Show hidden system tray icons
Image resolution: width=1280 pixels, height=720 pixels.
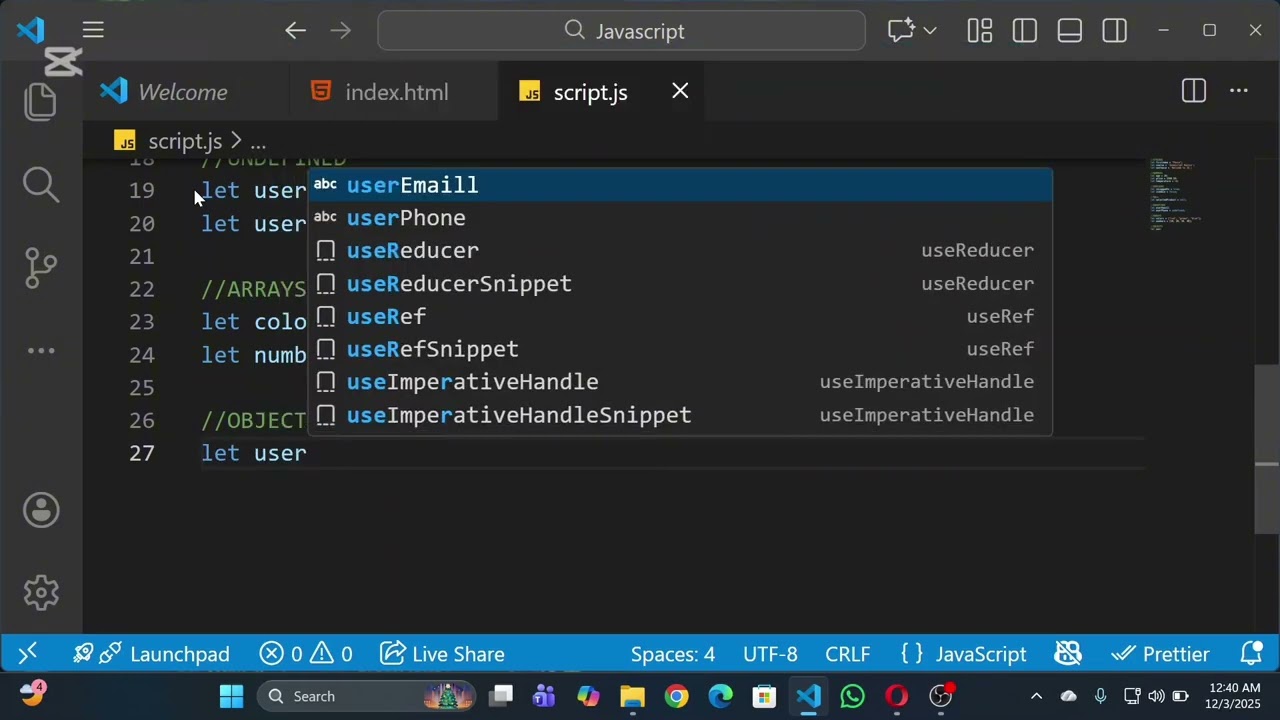click(1036, 696)
